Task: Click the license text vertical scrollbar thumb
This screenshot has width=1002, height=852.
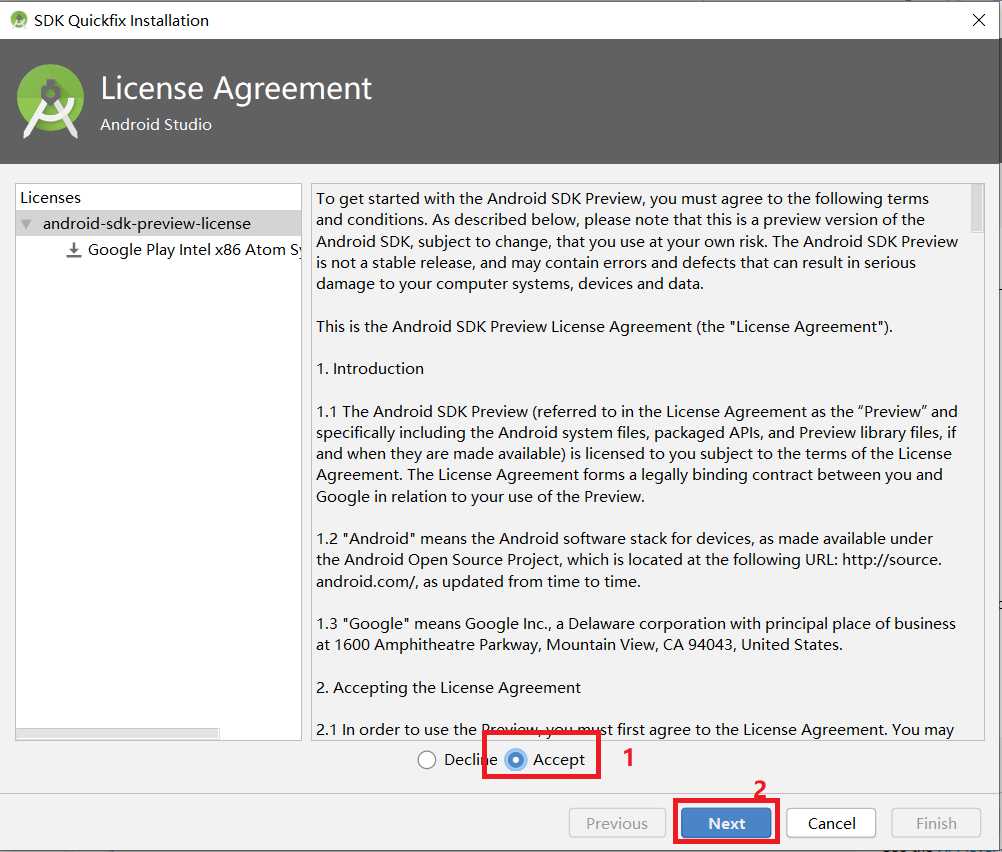Action: coord(977,208)
